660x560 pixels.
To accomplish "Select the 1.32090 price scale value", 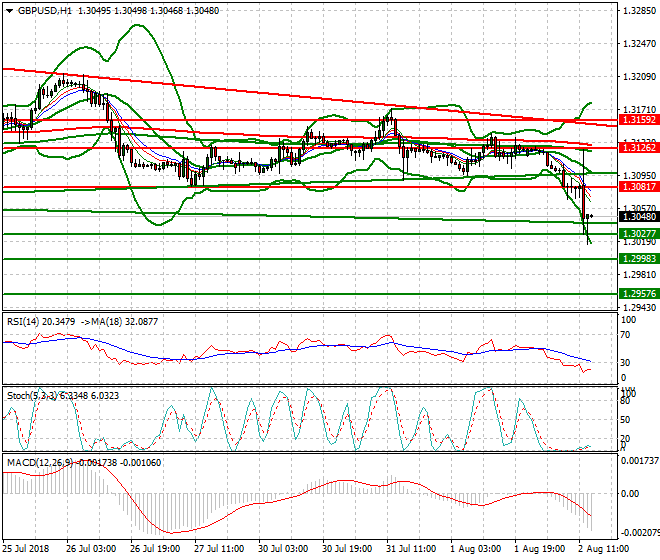I will pyautogui.click(x=639, y=77).
